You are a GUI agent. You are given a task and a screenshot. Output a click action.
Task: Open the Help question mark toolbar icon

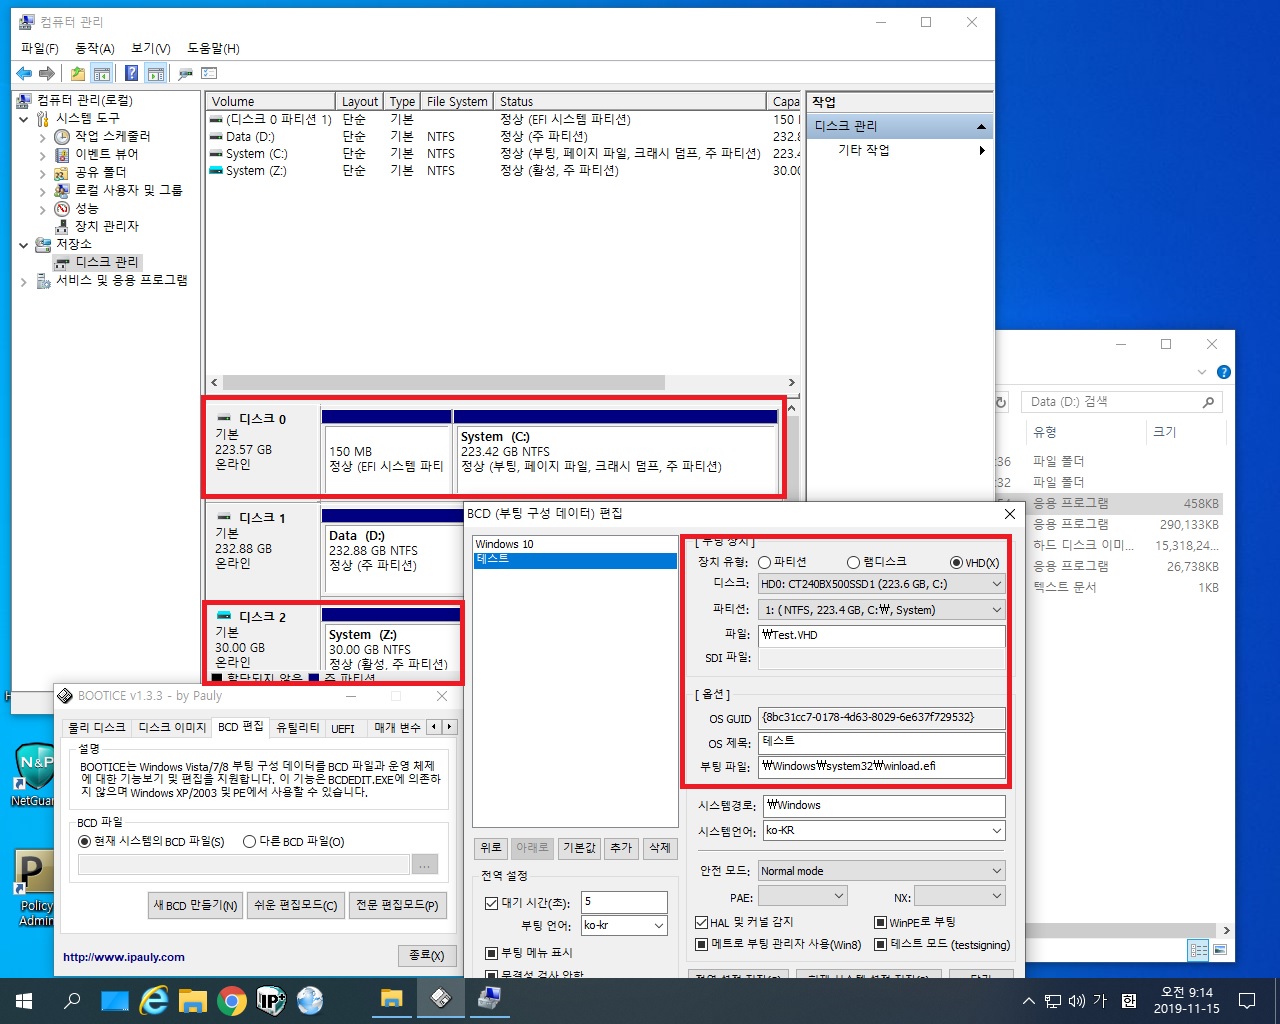pyautogui.click(x=131, y=73)
